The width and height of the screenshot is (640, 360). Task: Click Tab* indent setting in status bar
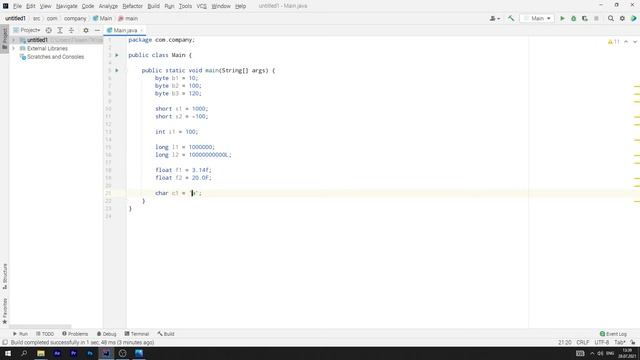(x=619, y=342)
